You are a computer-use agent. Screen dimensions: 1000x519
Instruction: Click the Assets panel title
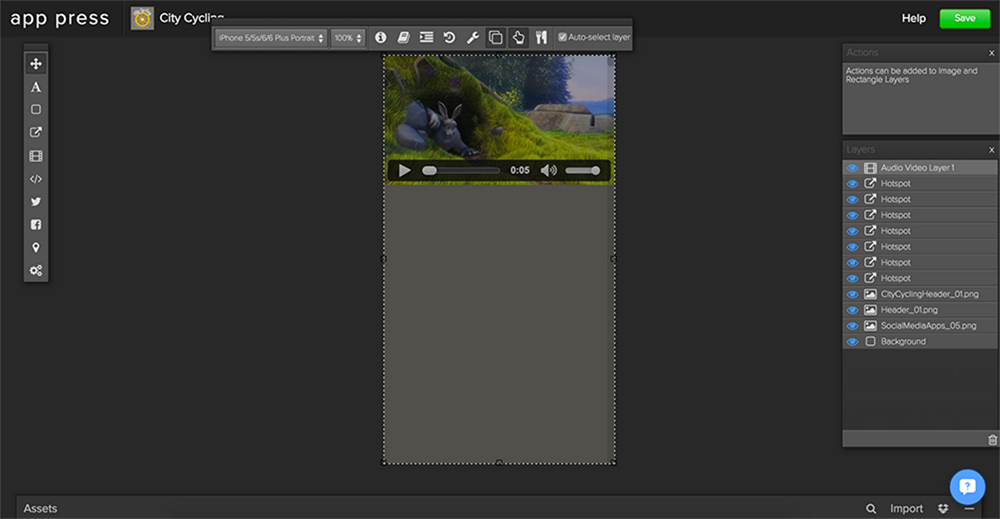(40, 508)
